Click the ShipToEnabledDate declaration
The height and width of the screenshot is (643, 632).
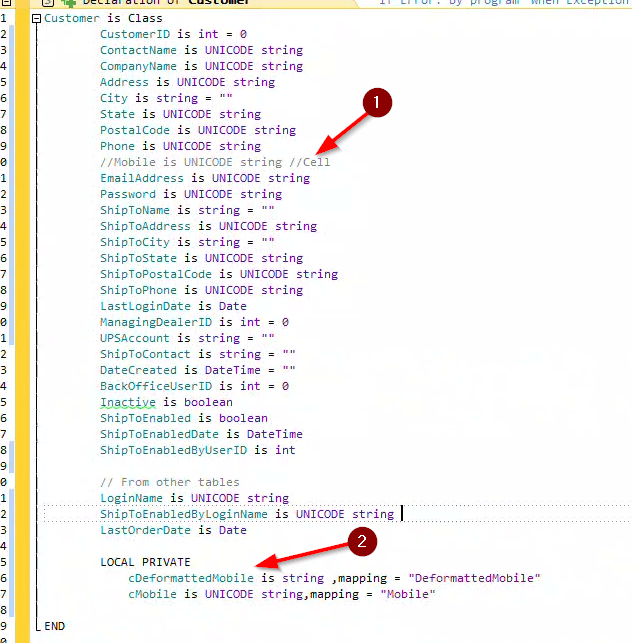tap(201, 434)
